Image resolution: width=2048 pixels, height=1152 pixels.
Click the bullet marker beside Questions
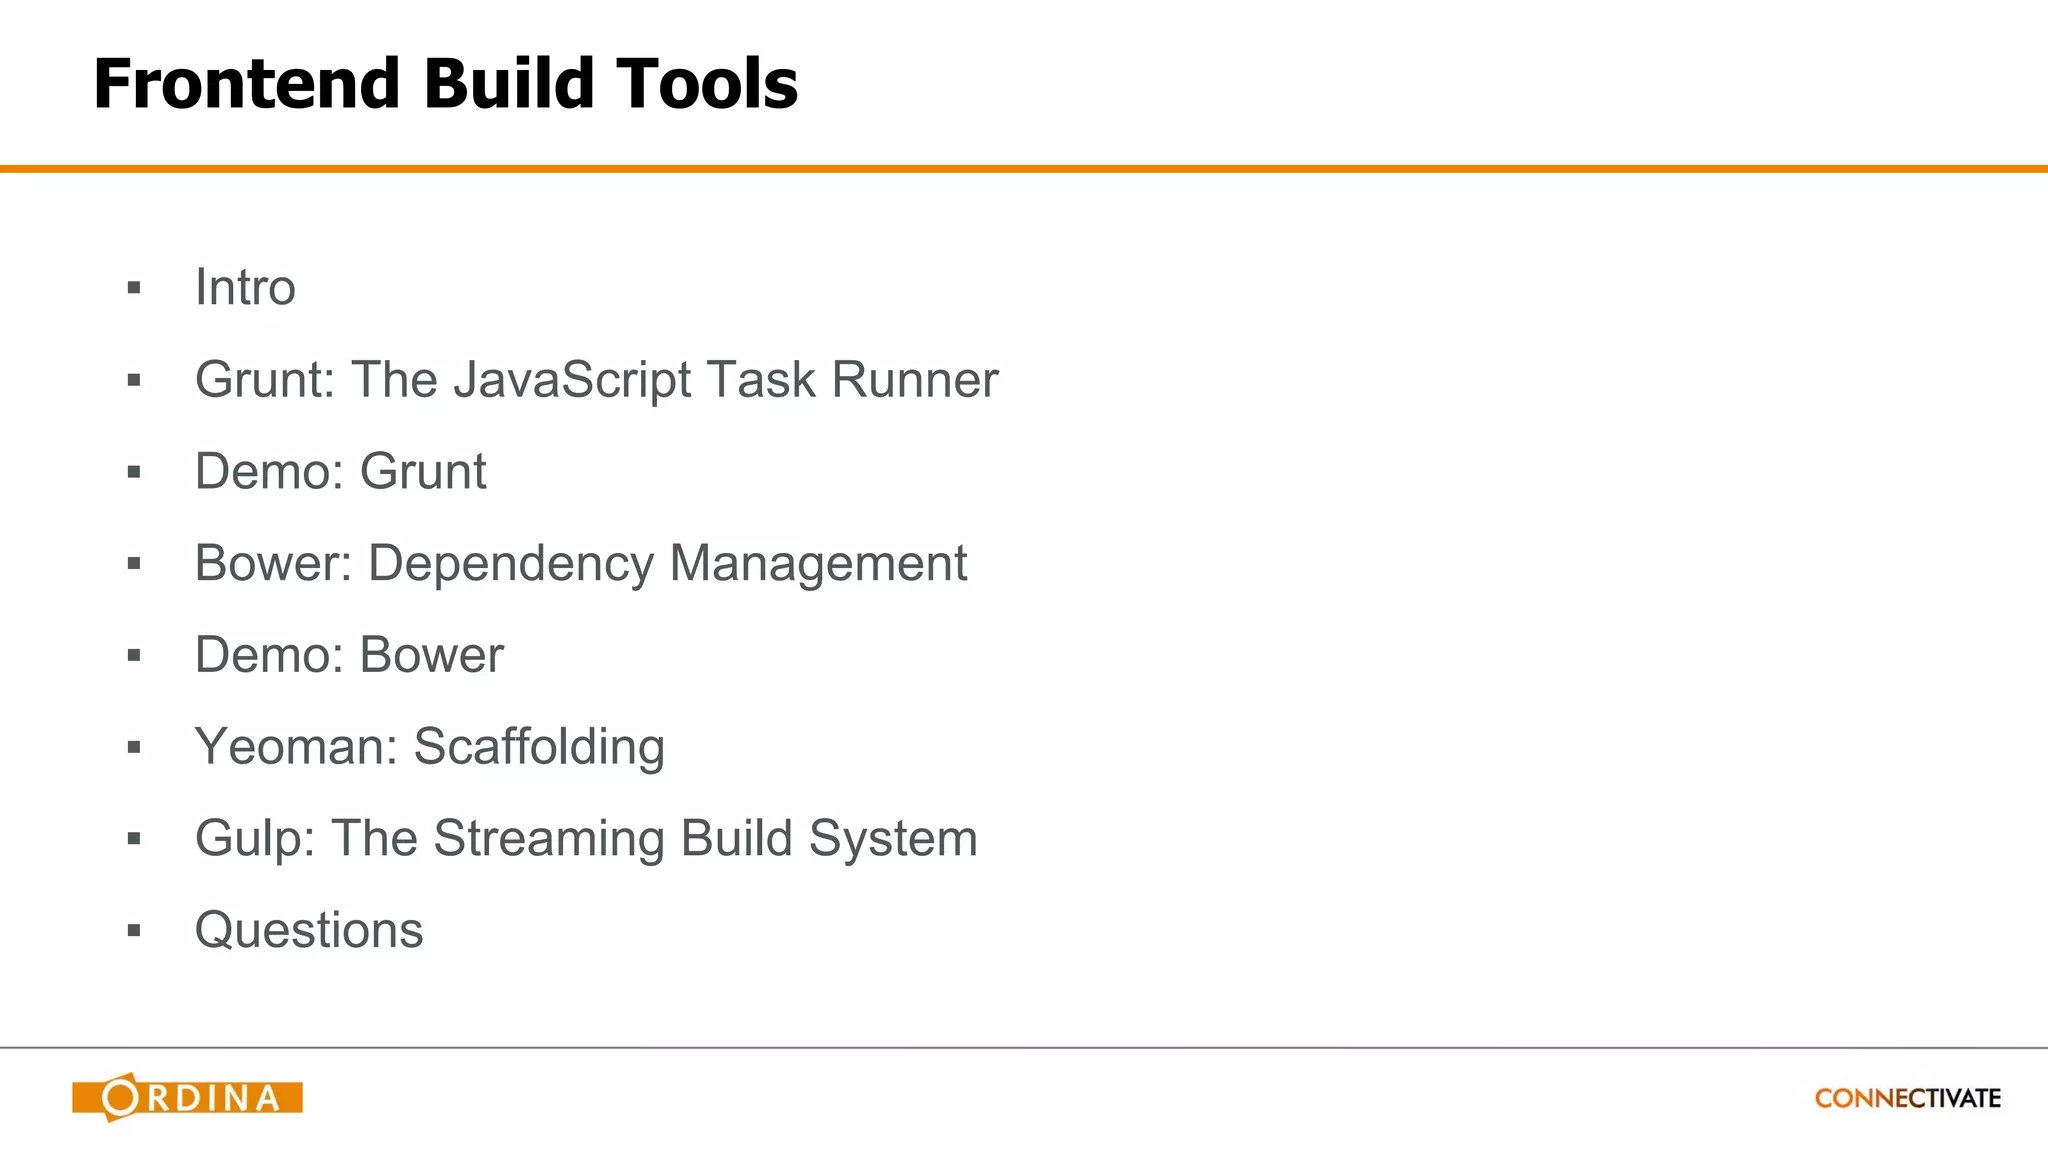click(x=134, y=931)
